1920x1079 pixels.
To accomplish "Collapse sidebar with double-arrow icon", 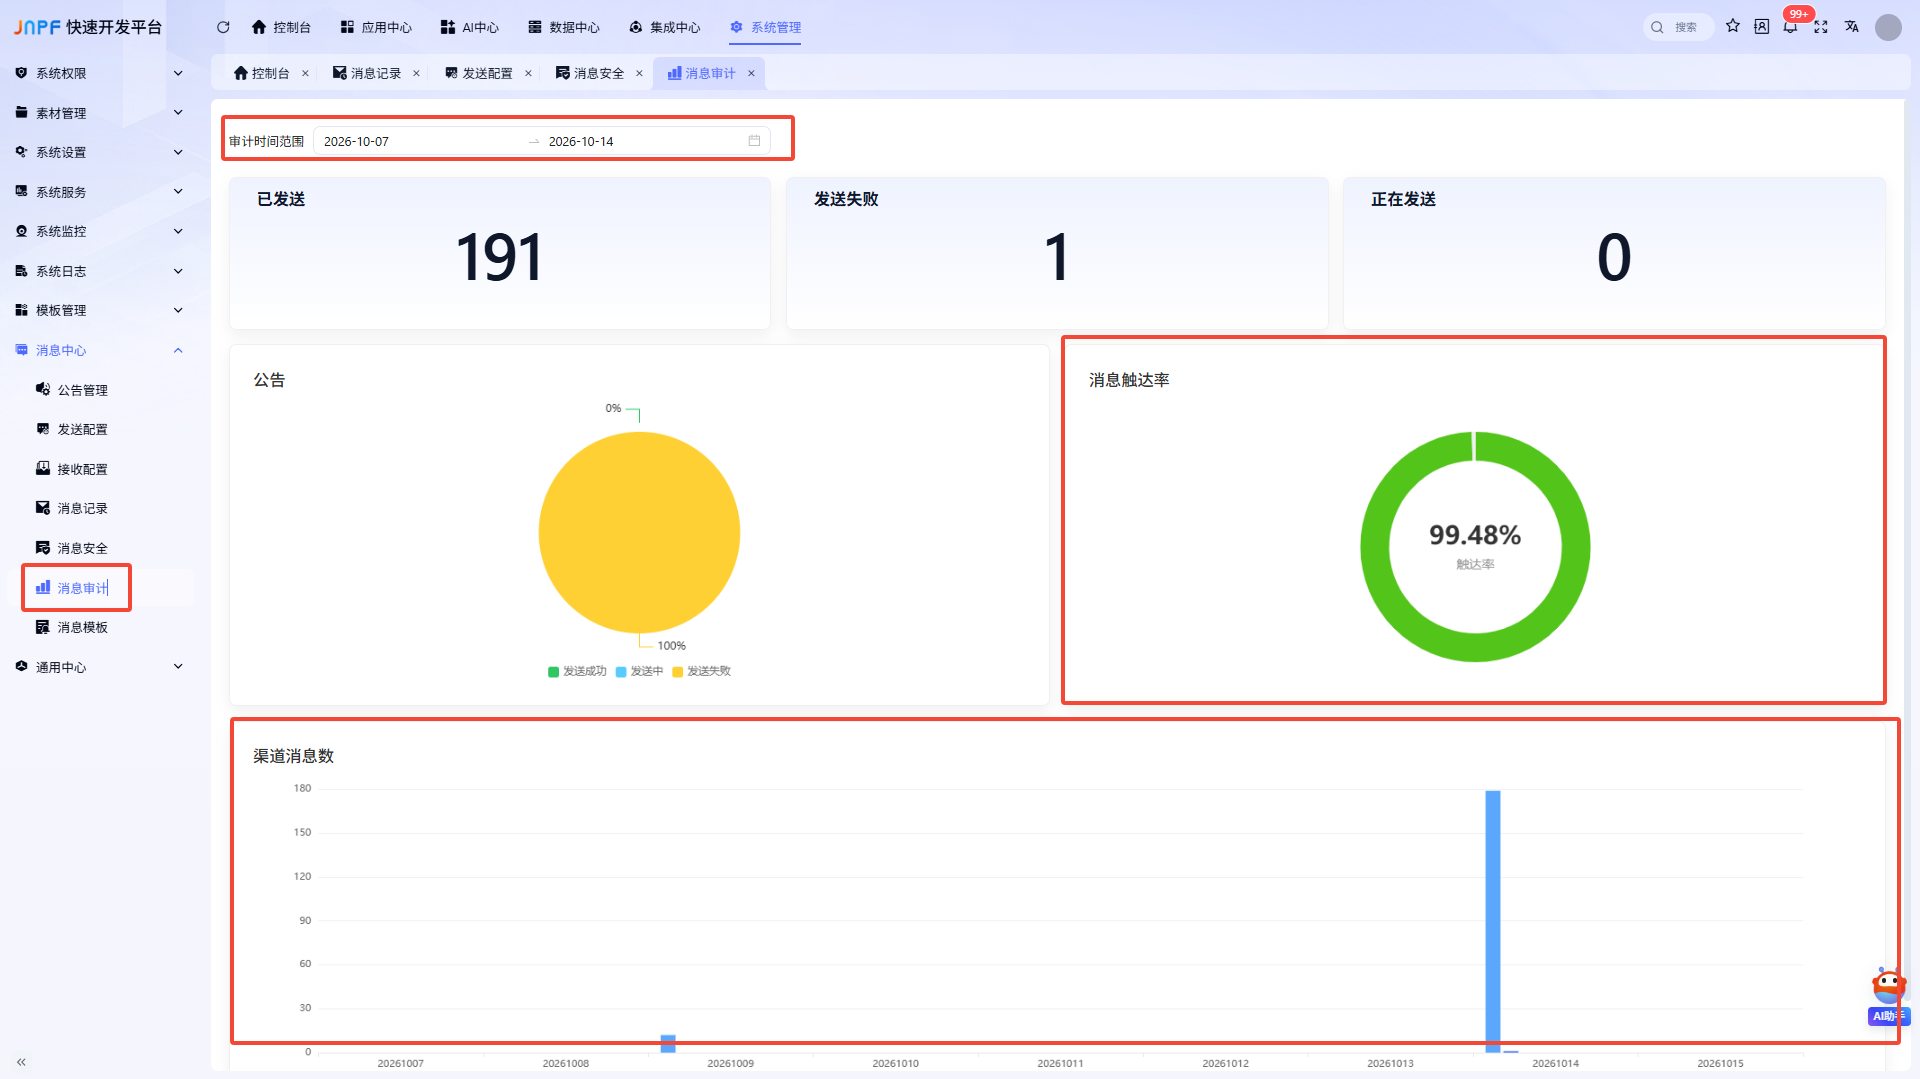I will point(21,1062).
